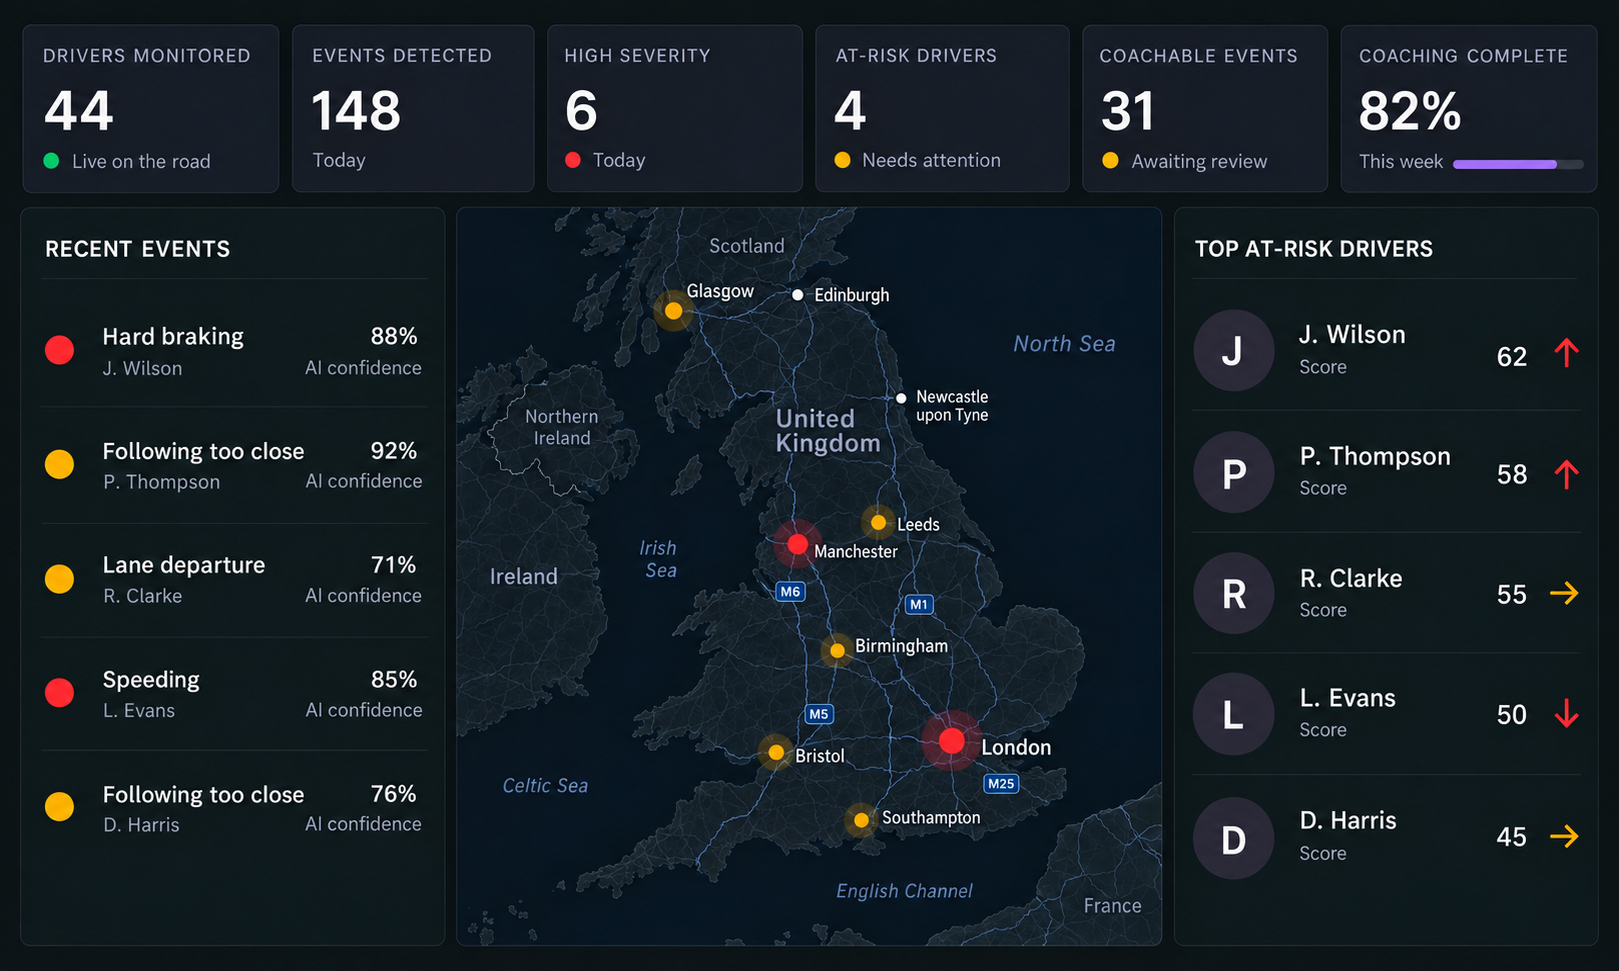Click the Coaching Complete progress bar
The width and height of the screenshot is (1619, 971).
[1518, 164]
